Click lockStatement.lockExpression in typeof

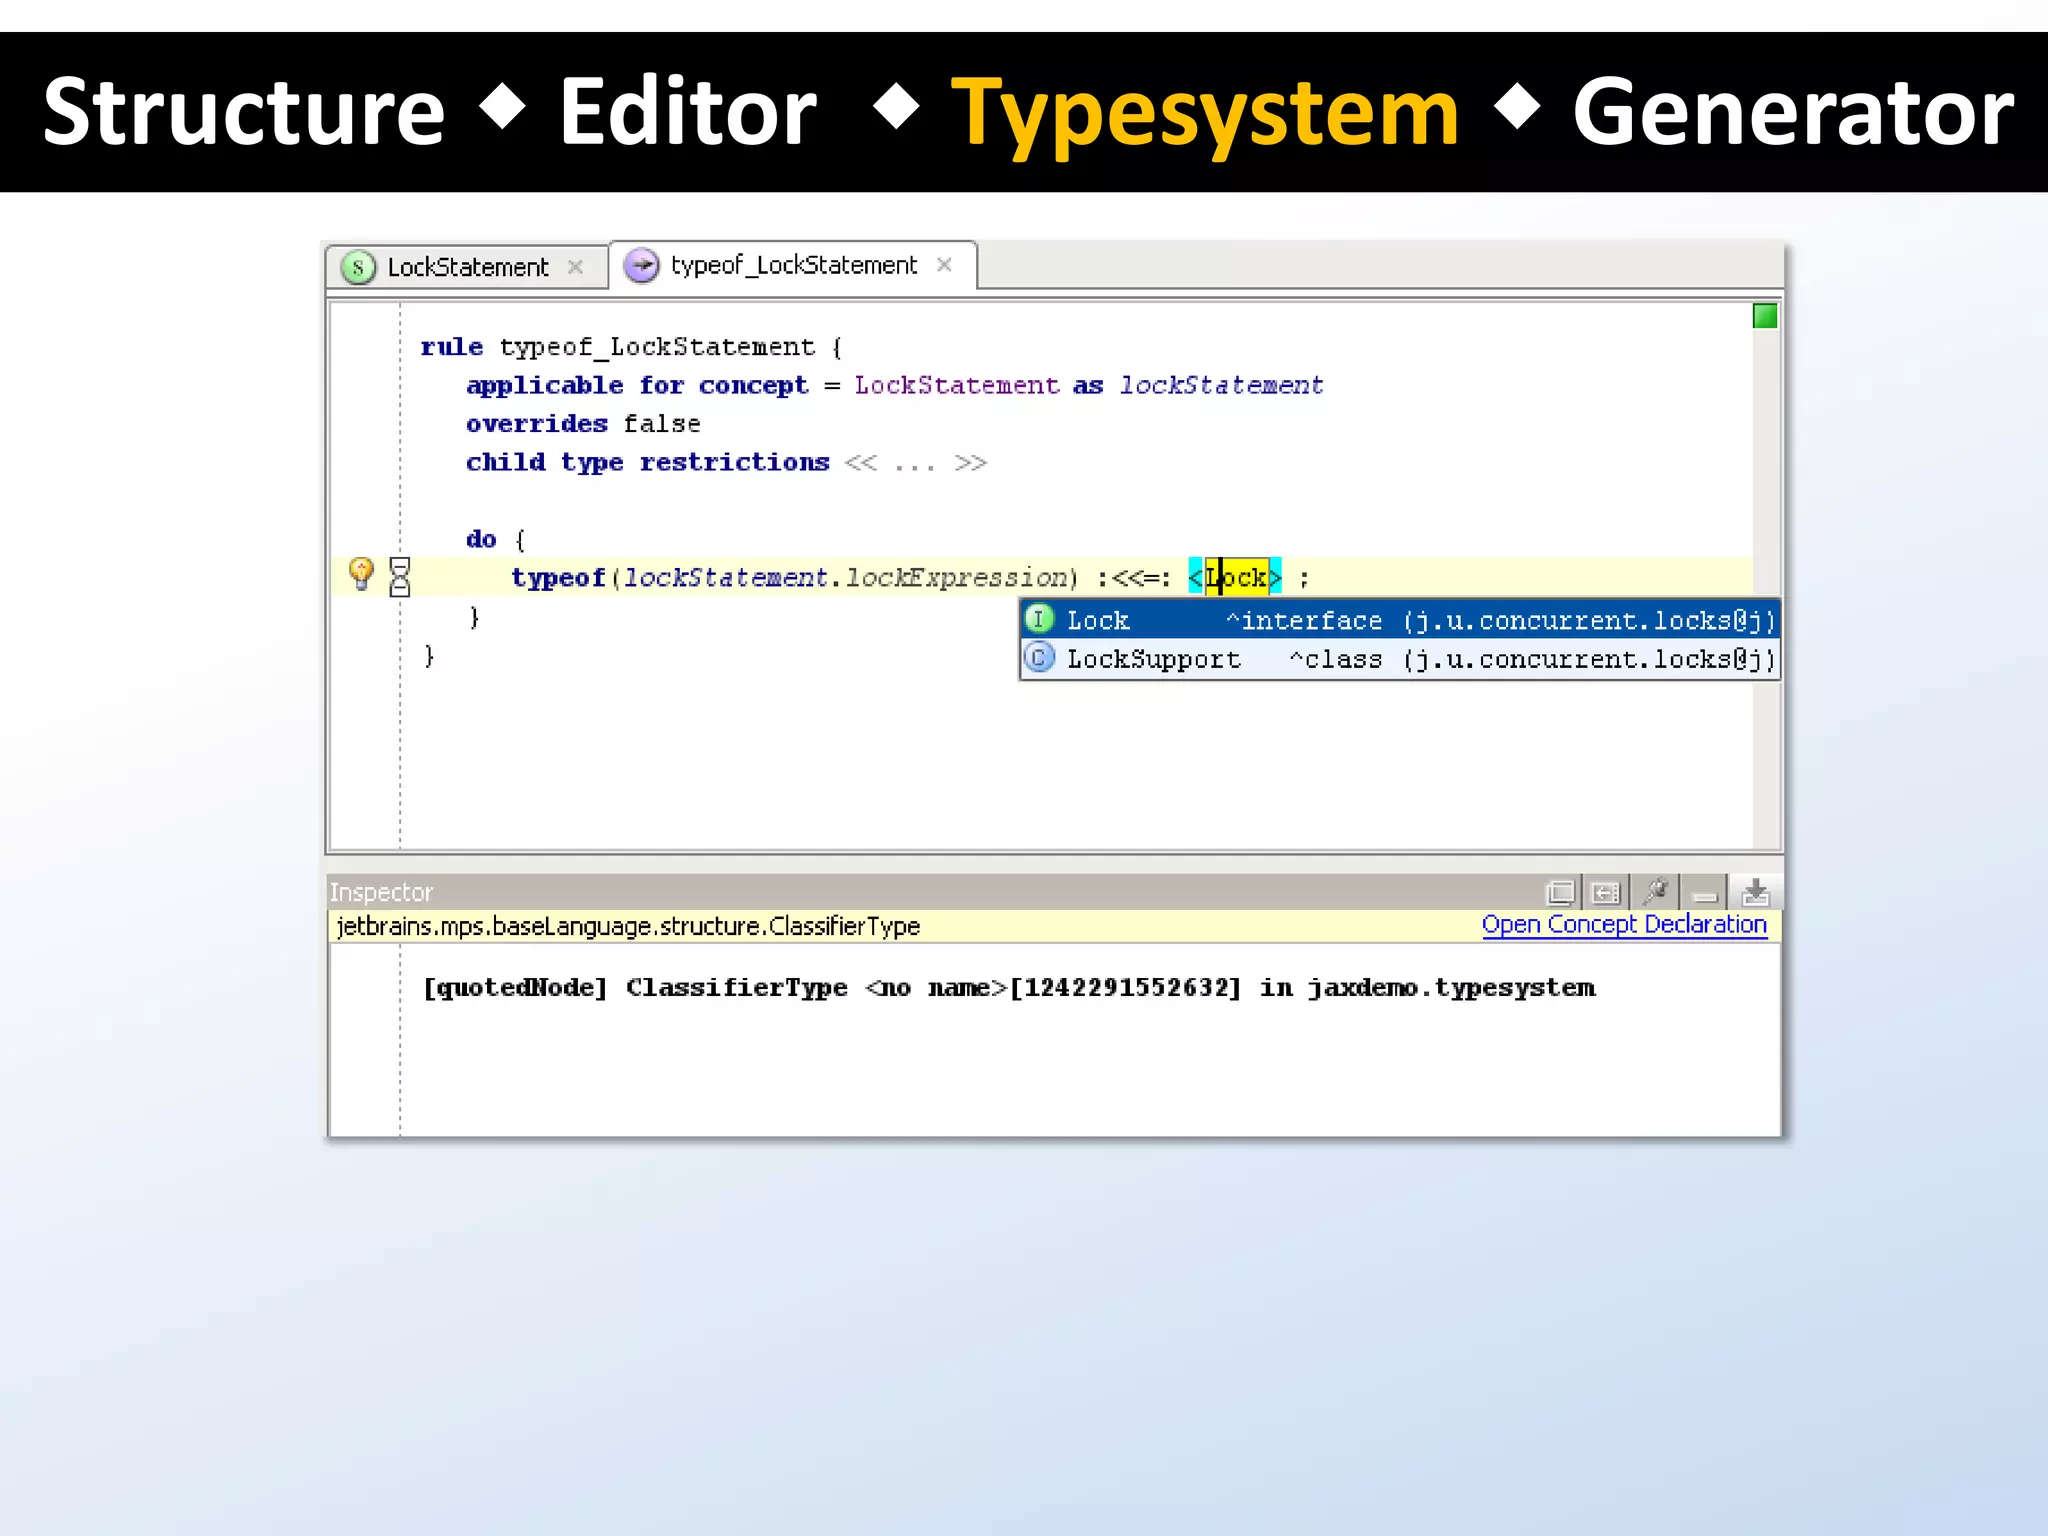pos(846,578)
